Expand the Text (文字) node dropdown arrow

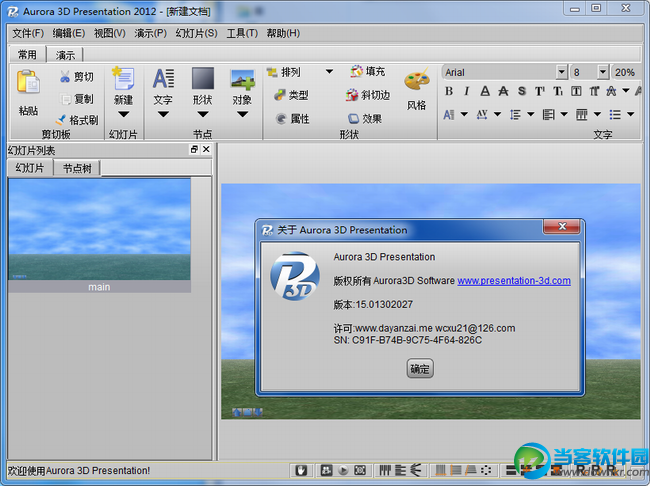coord(163,114)
